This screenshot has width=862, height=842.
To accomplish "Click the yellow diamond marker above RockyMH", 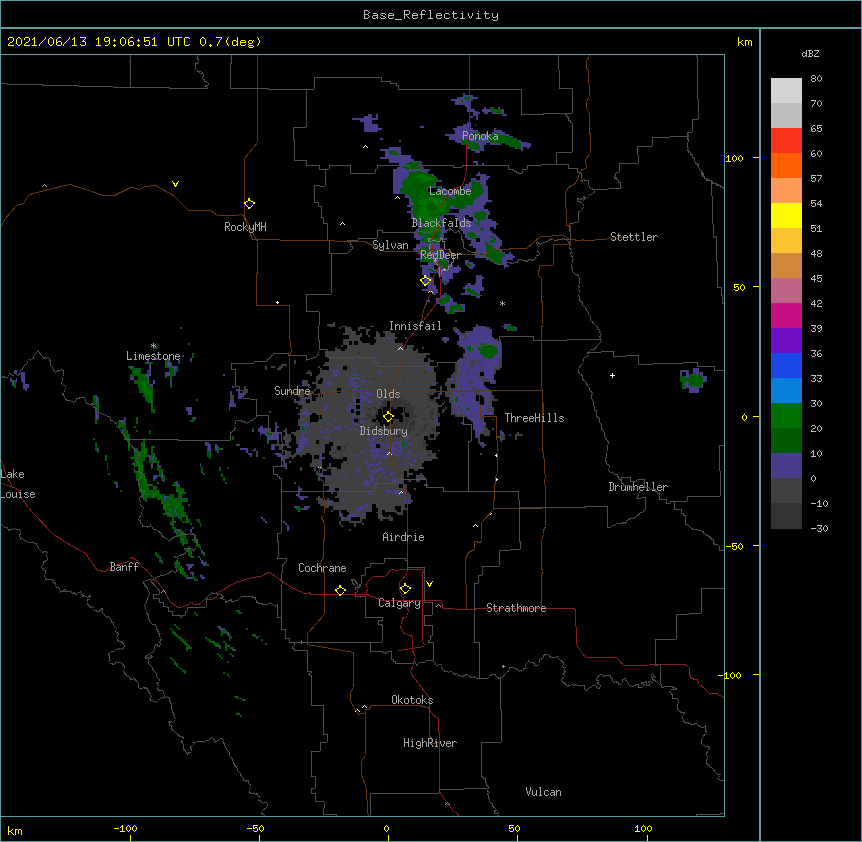I will (x=249, y=203).
